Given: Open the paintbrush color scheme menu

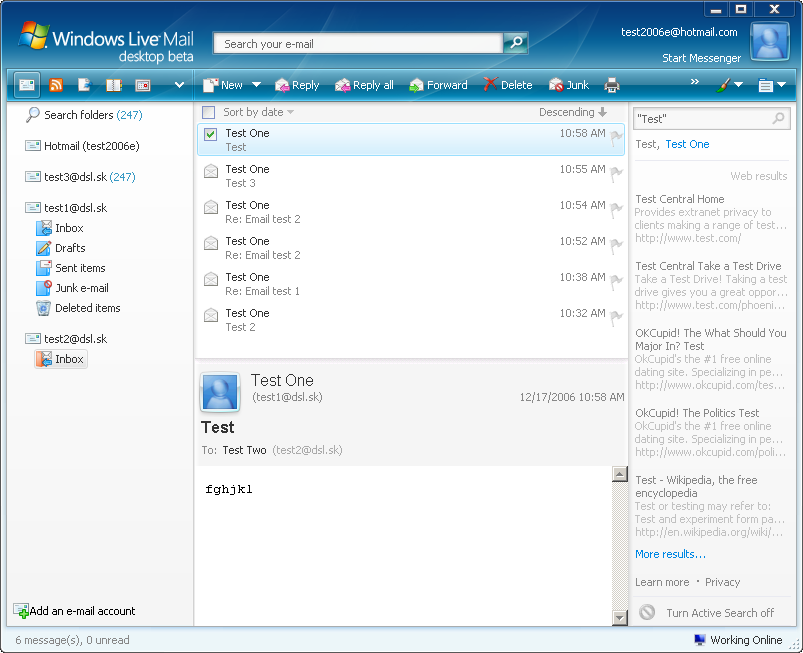Looking at the screenshot, I should tap(729, 85).
